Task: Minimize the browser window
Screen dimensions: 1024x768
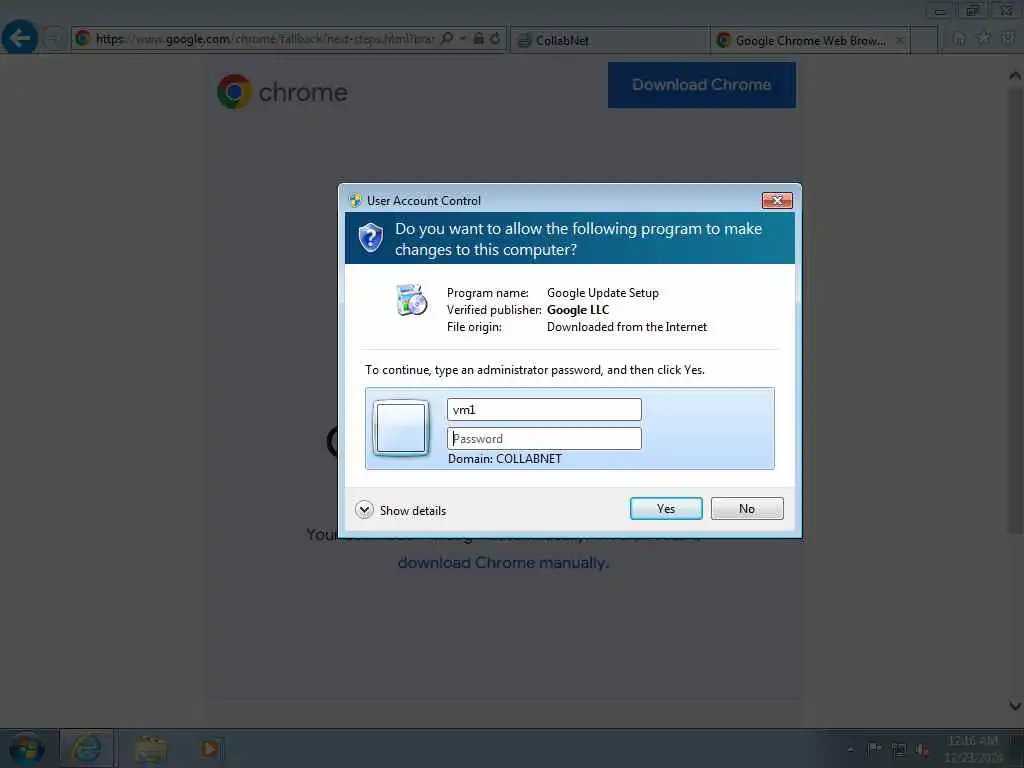Action: (940, 10)
